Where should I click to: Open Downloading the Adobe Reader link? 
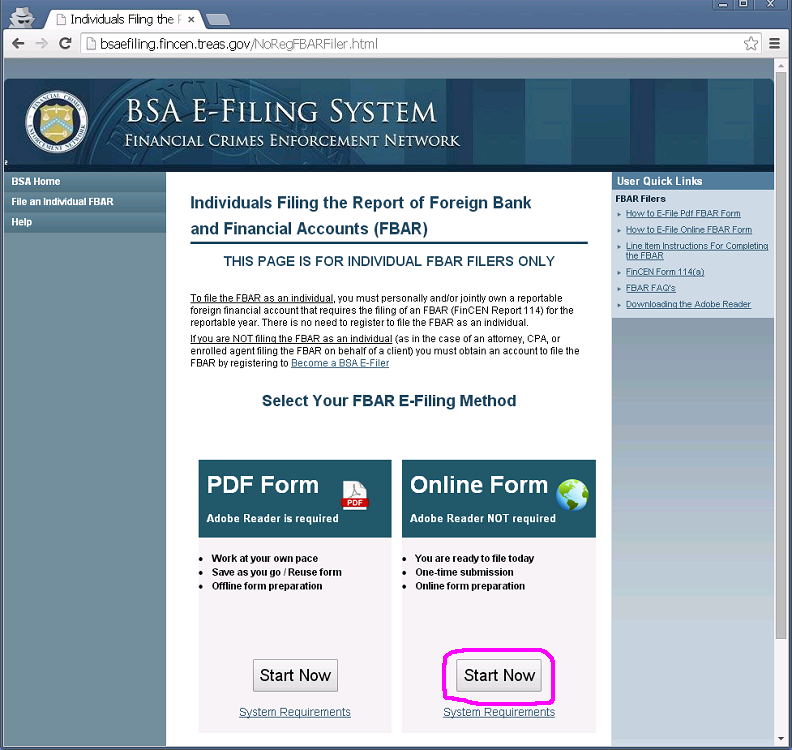(688, 305)
